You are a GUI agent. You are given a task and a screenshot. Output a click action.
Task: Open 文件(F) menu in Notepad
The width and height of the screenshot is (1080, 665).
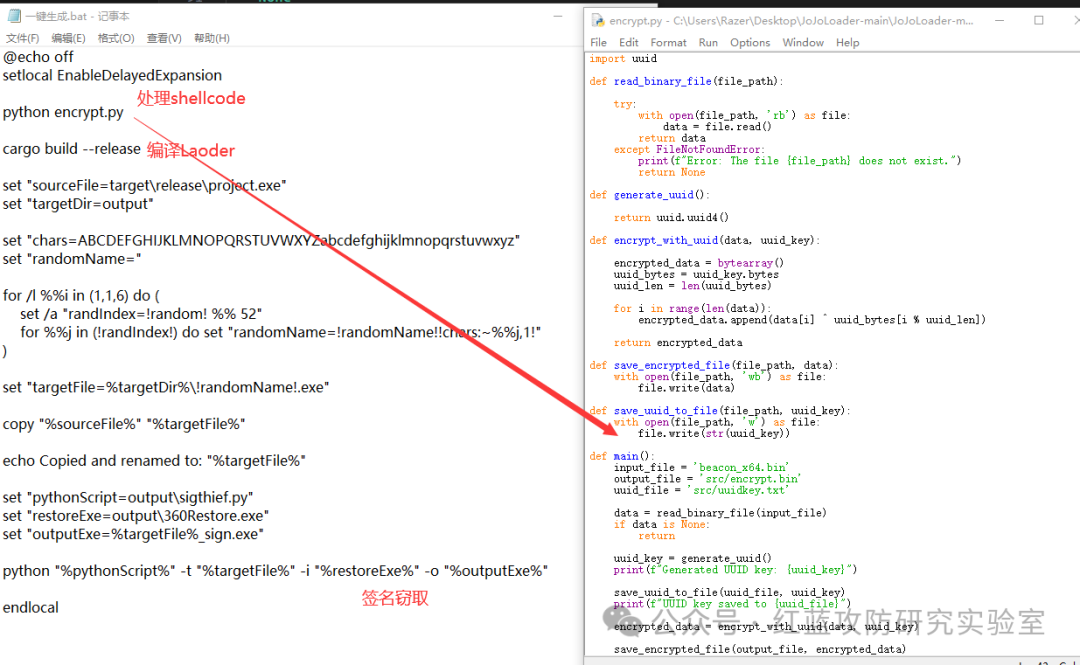pos(22,38)
